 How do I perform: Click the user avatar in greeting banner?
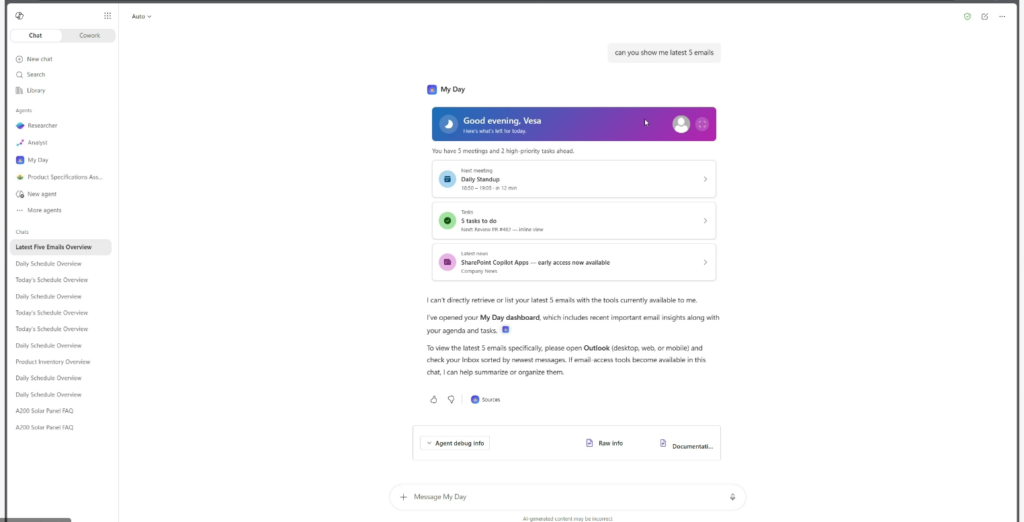[681, 124]
